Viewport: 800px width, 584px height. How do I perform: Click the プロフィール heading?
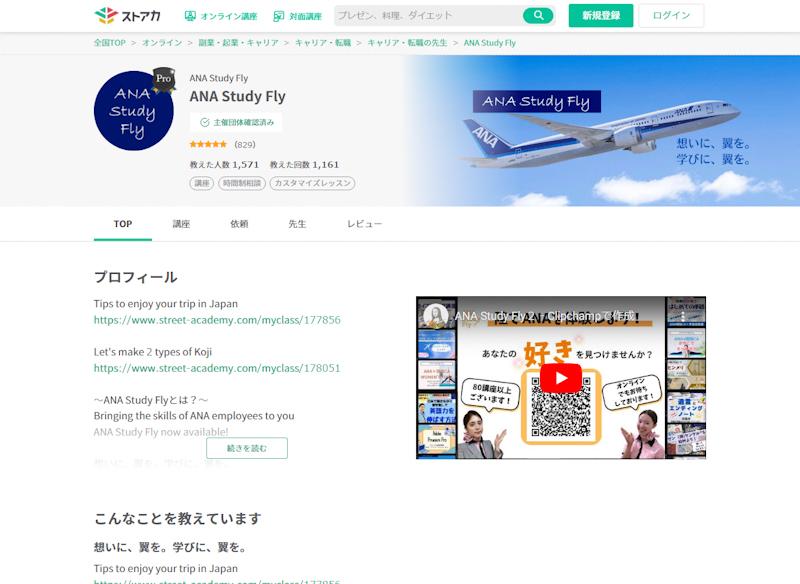[x=136, y=277]
